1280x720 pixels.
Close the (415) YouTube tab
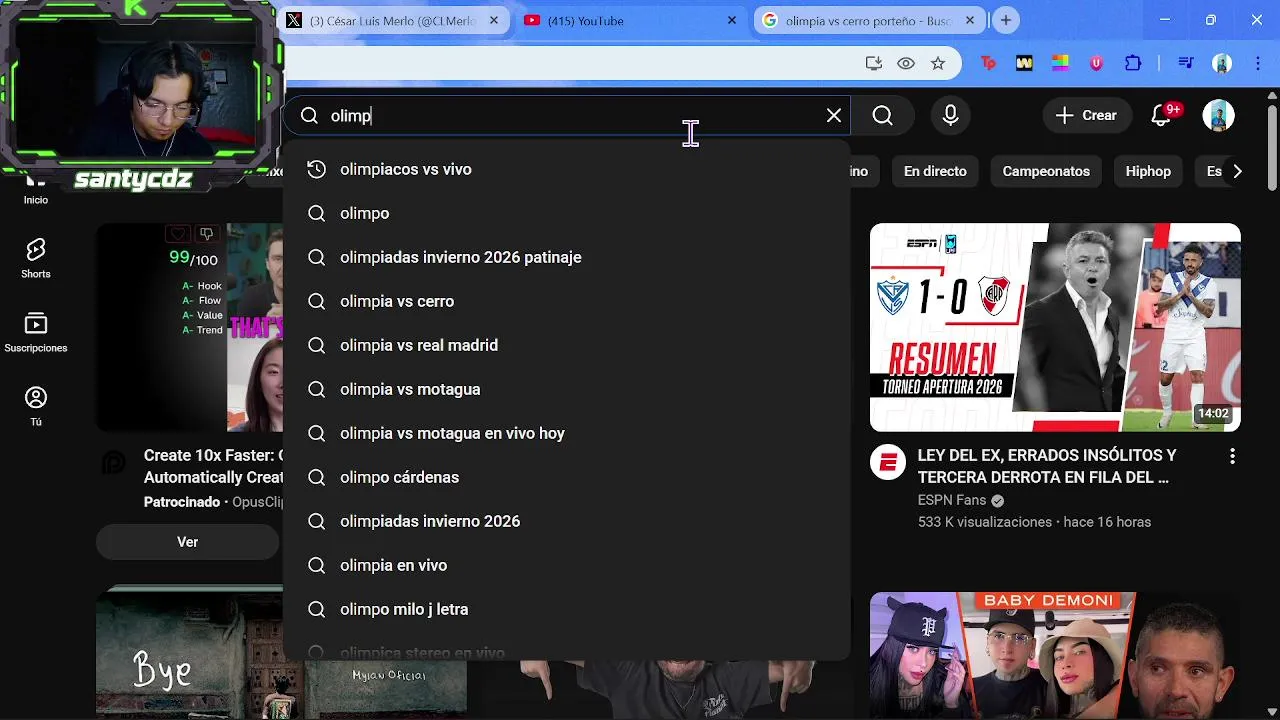pos(732,20)
